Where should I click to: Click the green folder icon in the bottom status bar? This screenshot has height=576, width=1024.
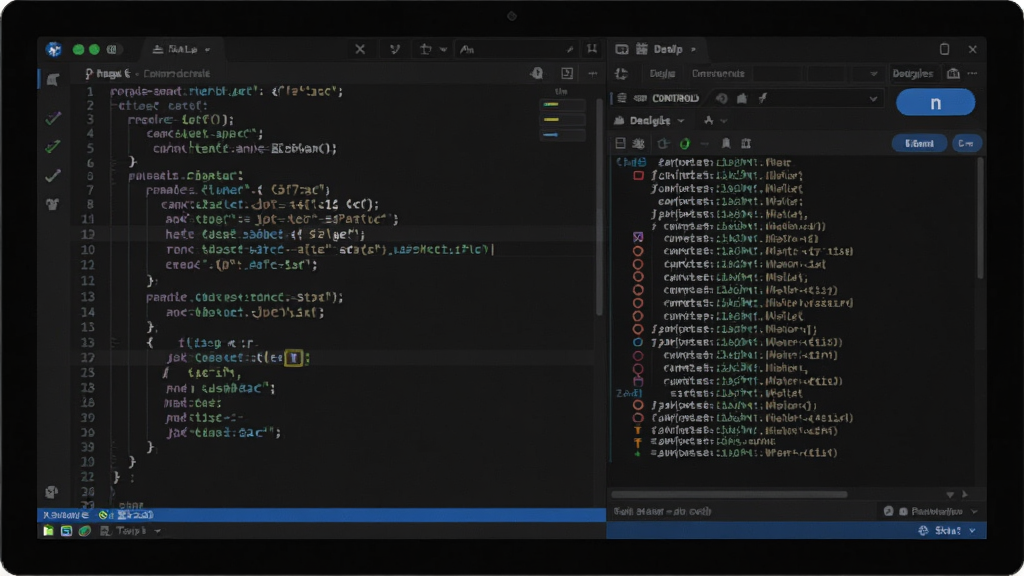point(48,531)
